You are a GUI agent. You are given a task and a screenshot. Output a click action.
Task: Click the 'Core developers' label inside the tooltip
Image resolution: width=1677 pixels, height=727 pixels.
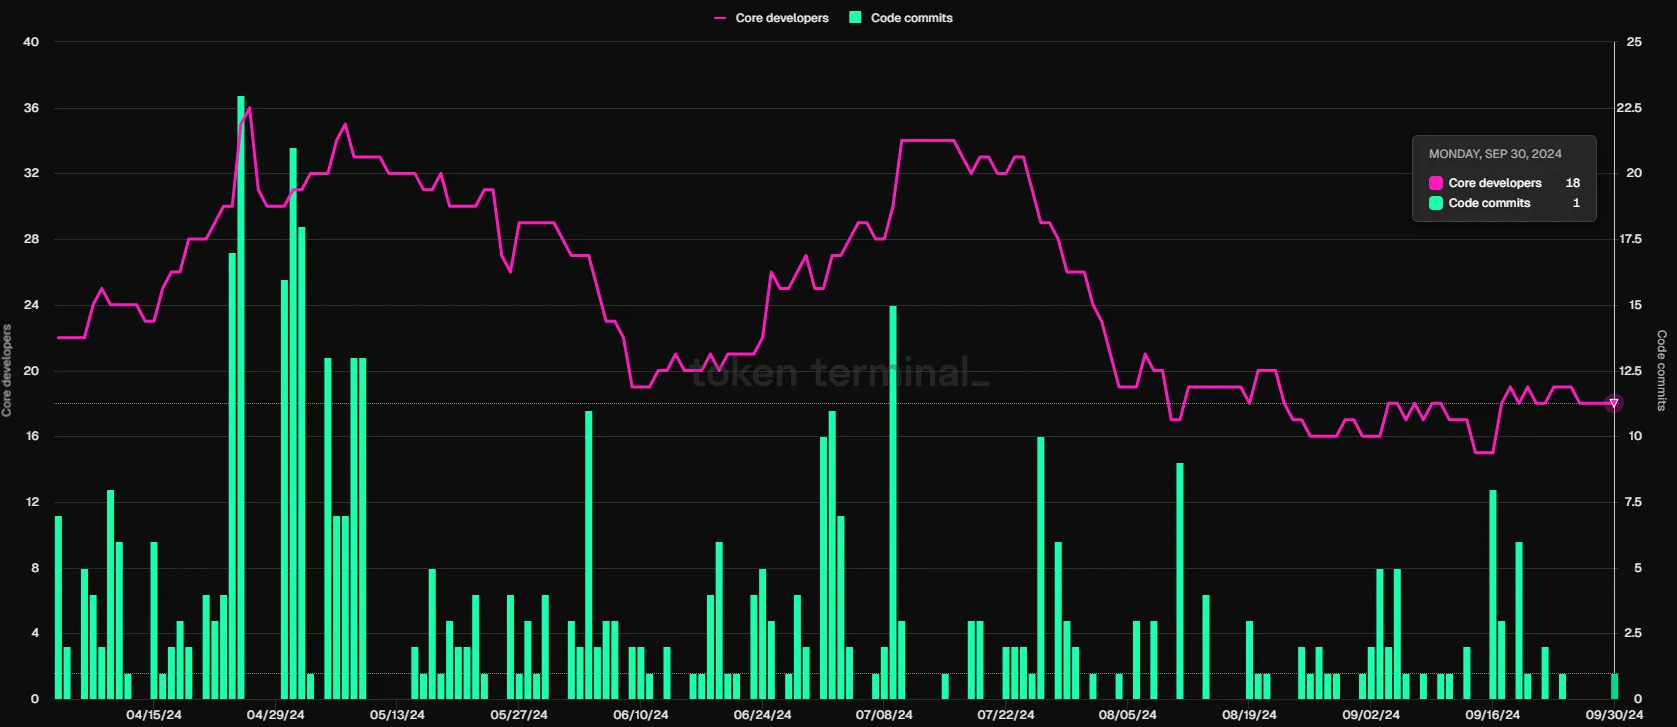point(1495,183)
